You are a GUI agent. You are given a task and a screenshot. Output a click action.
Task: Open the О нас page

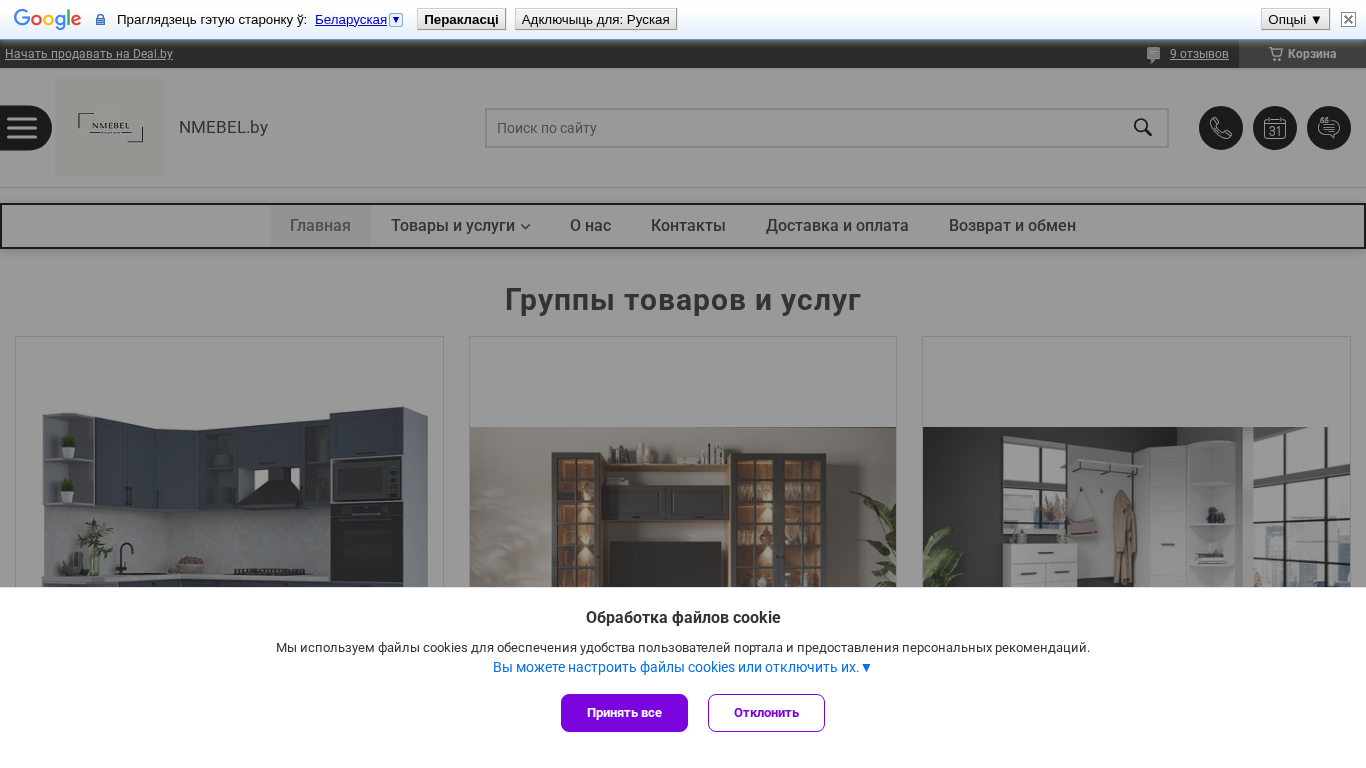point(590,226)
